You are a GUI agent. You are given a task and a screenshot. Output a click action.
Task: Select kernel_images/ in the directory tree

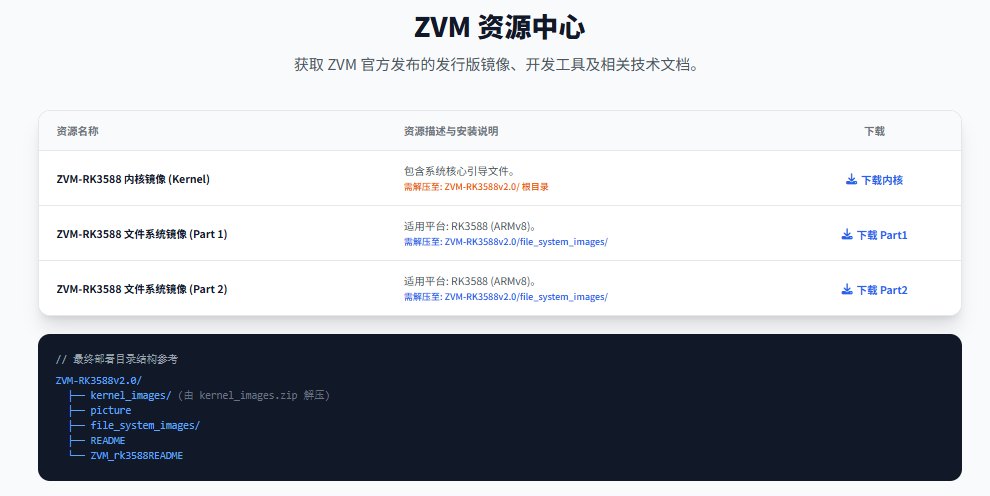(x=130, y=395)
